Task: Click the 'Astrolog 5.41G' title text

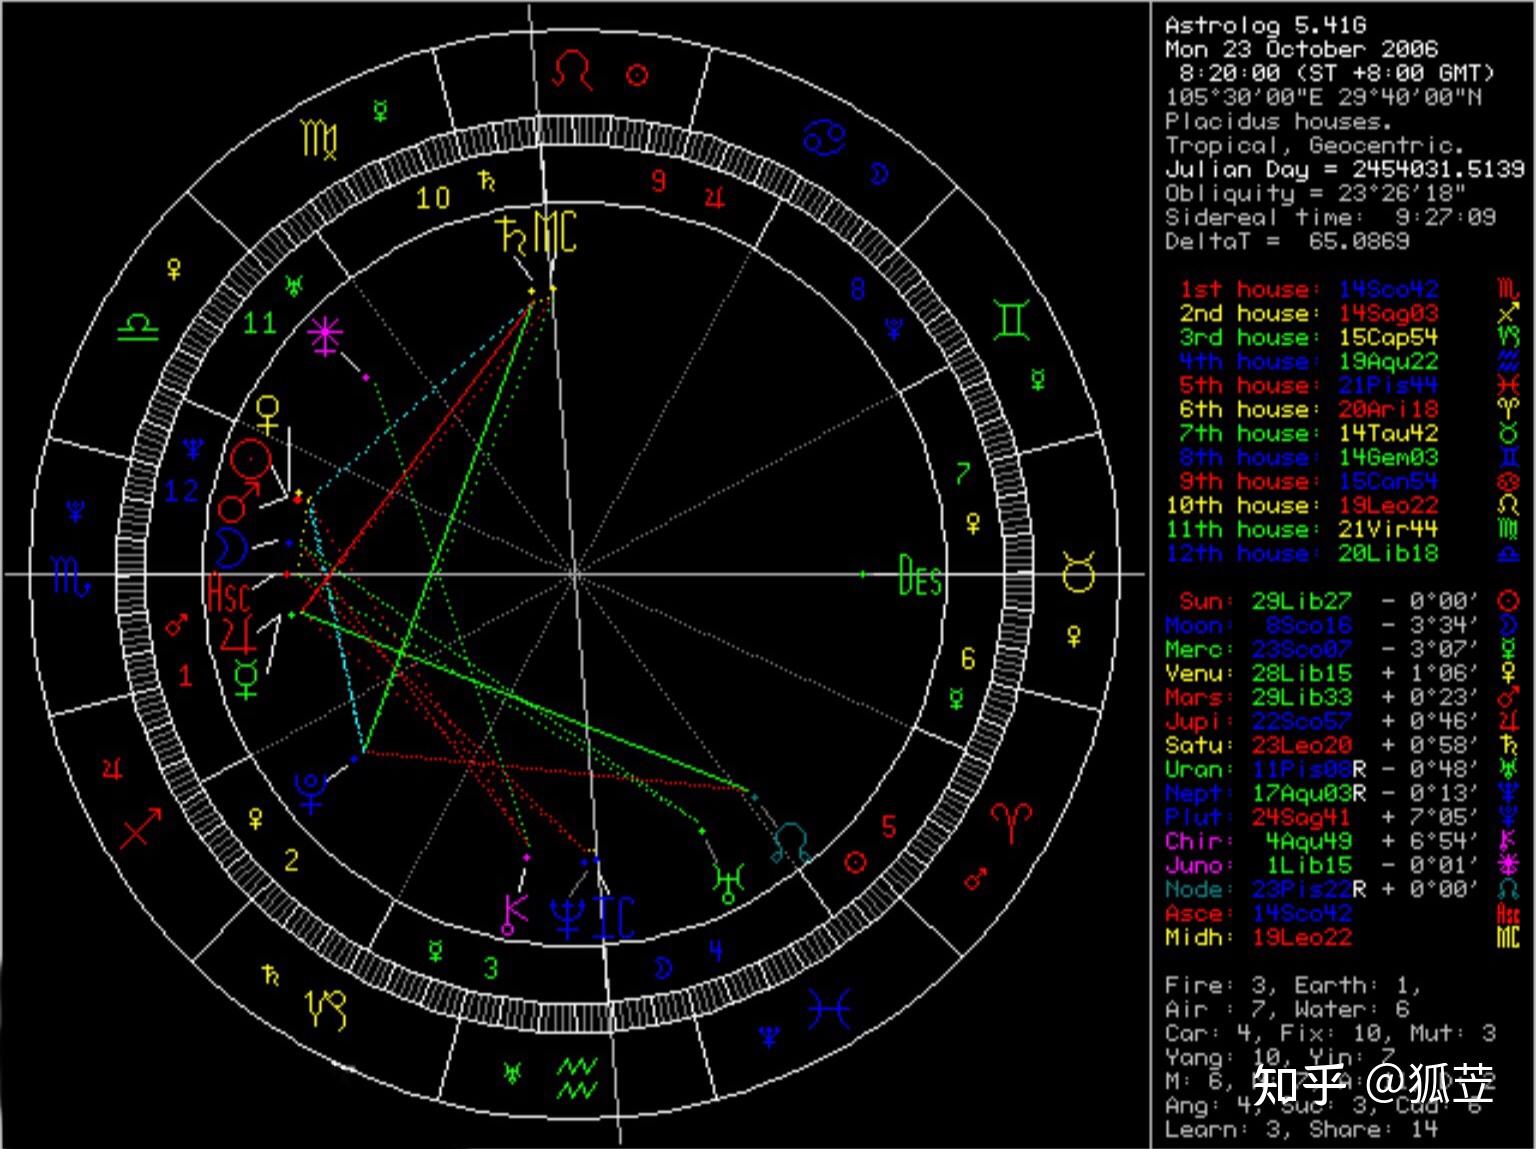Action: click(x=1265, y=25)
